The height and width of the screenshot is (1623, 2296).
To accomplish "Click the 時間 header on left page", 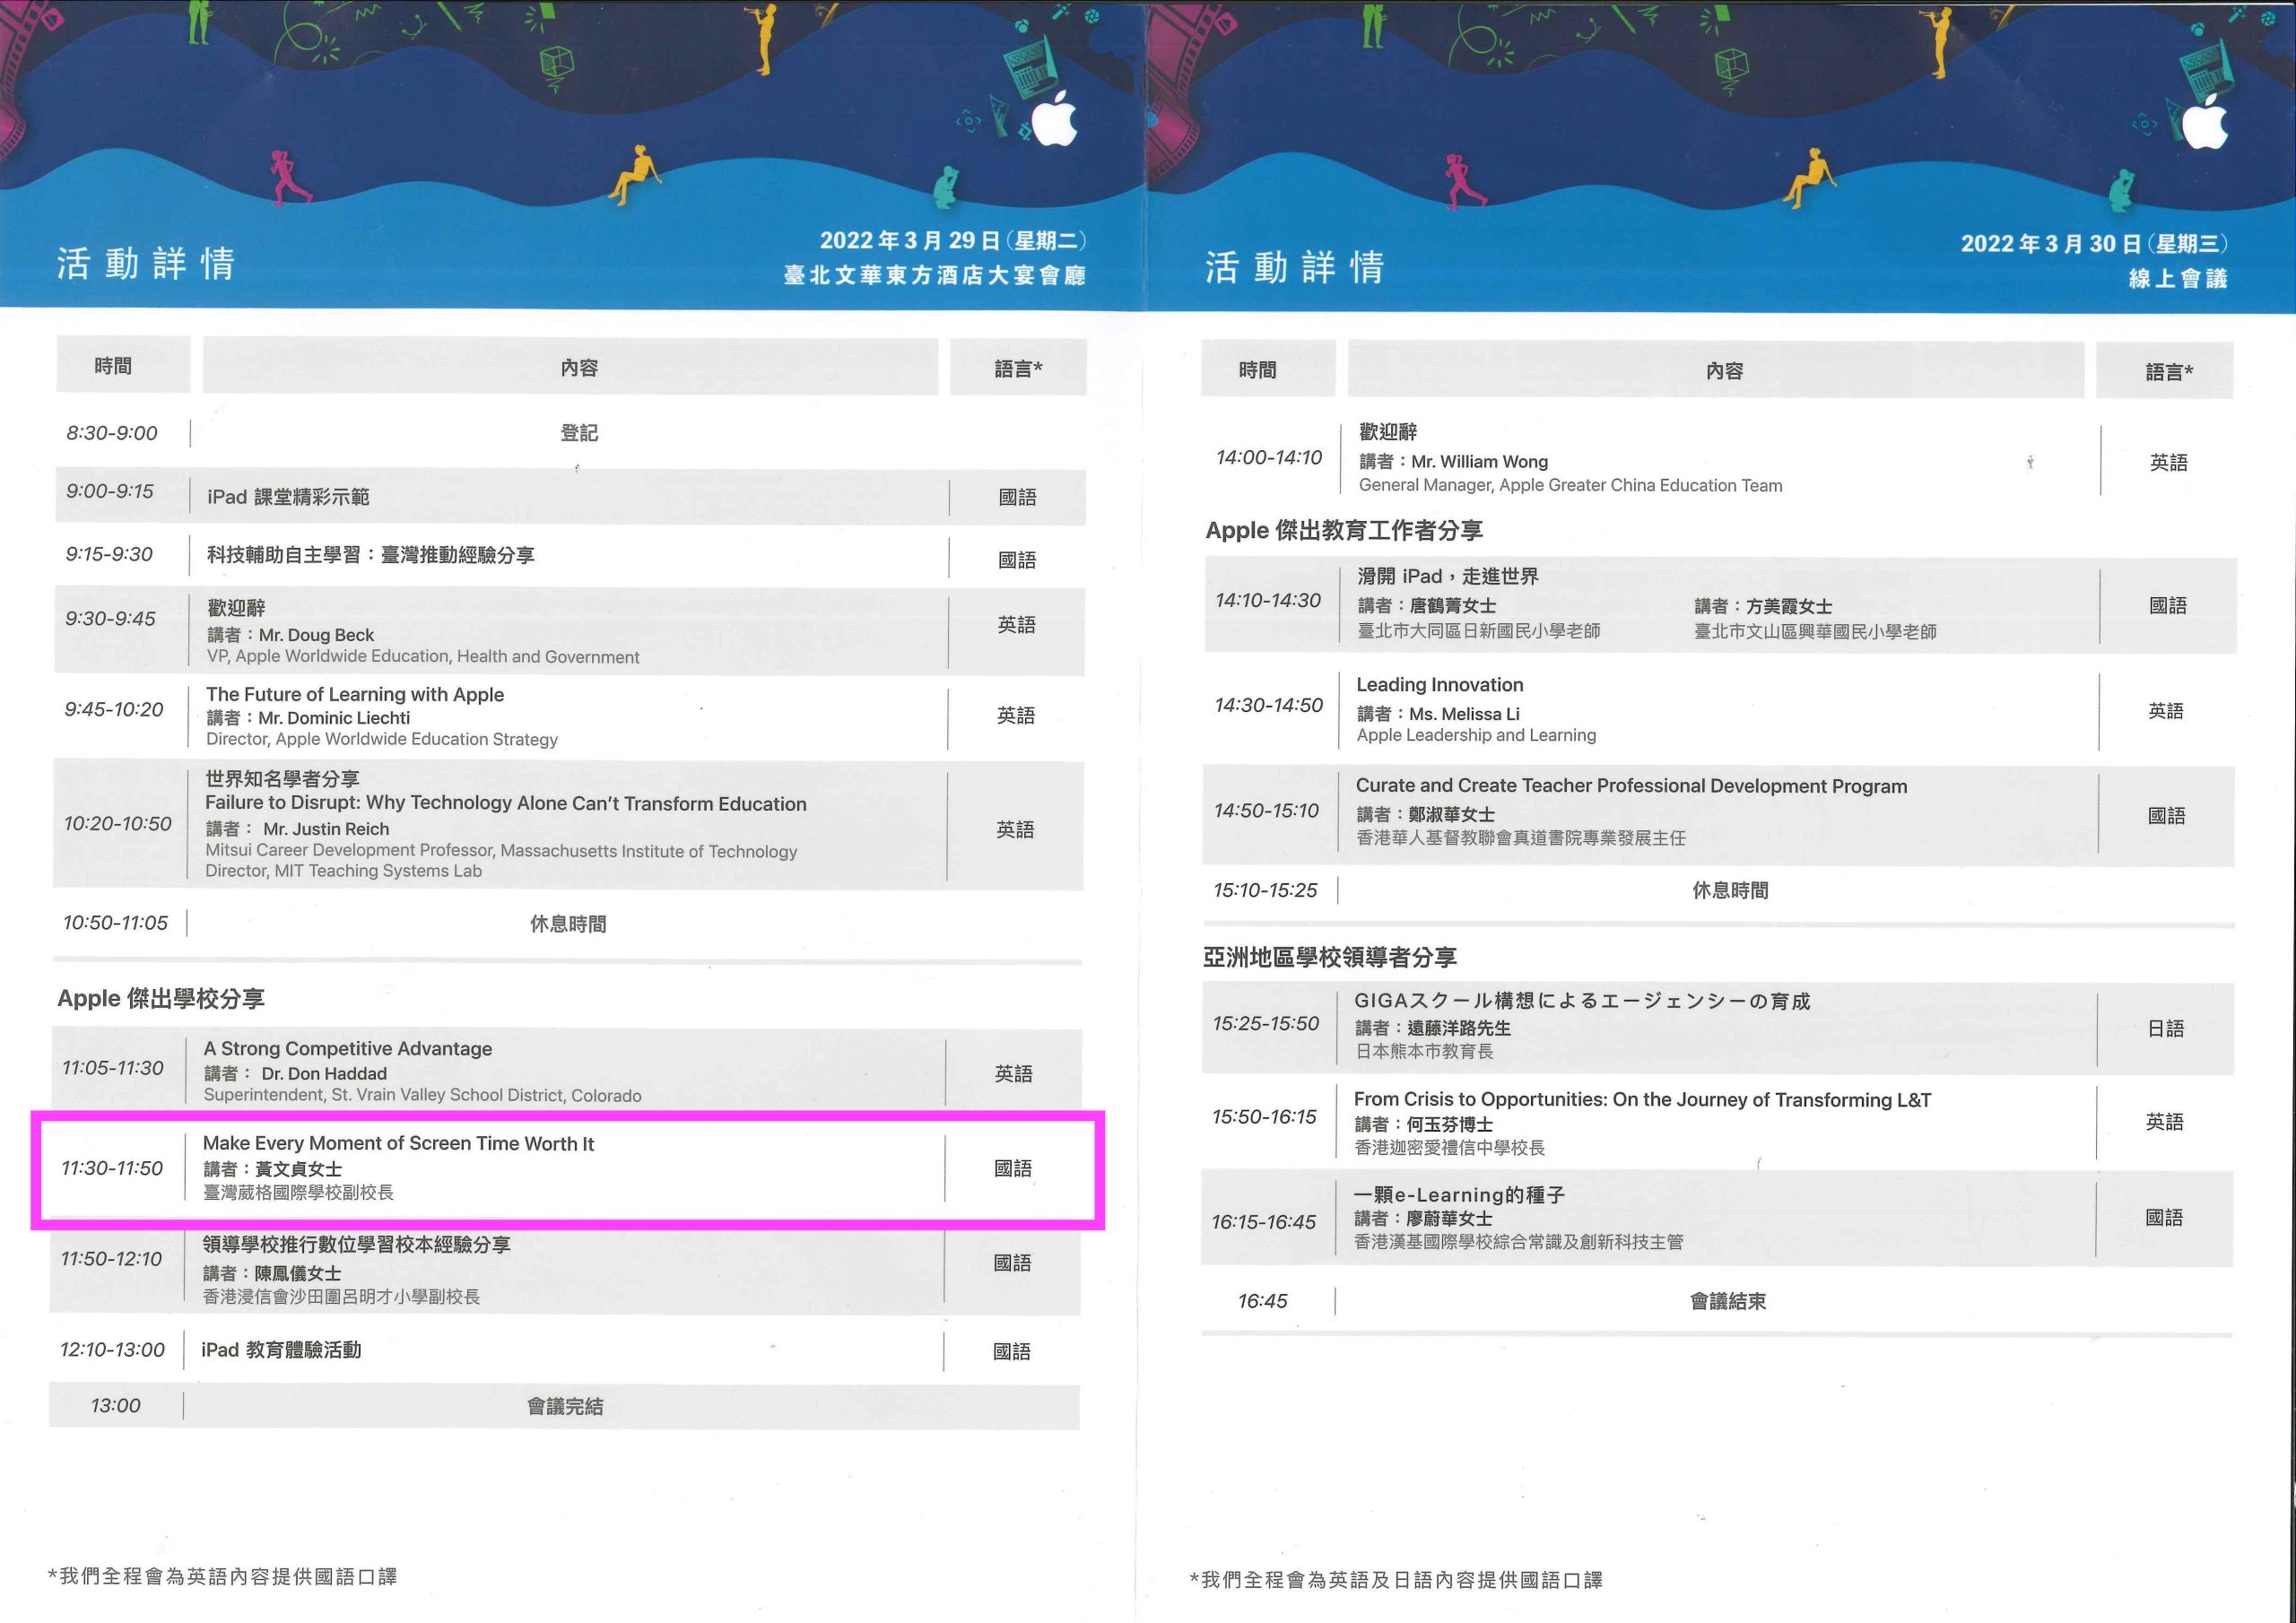I will tap(113, 366).
